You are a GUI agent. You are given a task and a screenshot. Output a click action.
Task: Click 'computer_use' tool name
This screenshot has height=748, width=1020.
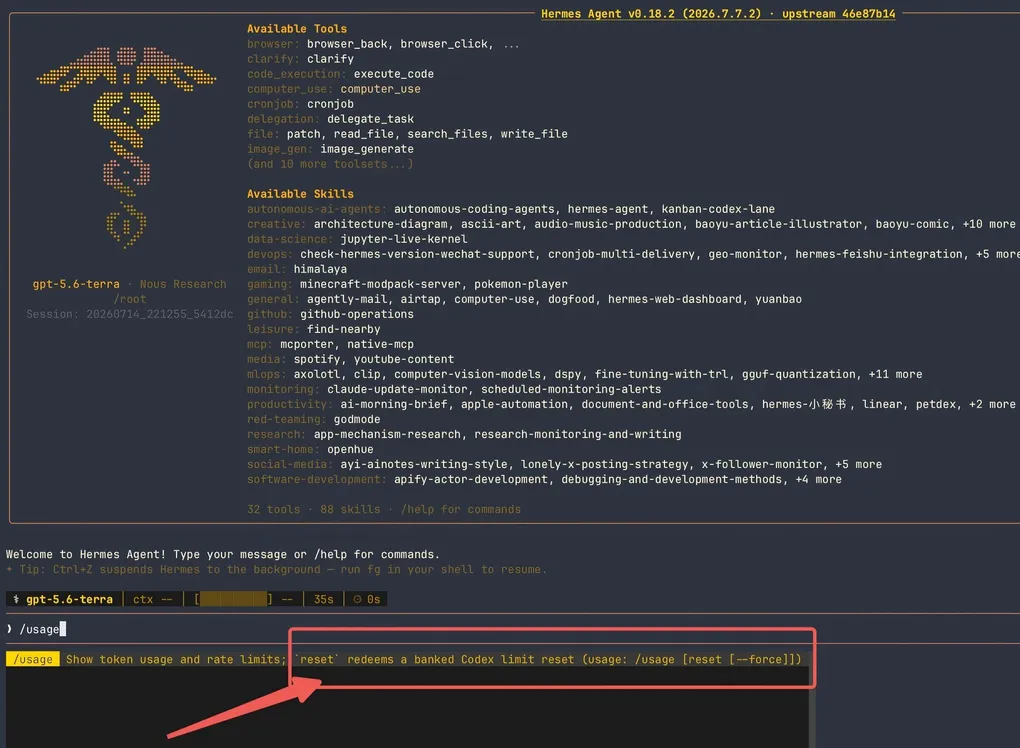pyautogui.click(x=381, y=89)
